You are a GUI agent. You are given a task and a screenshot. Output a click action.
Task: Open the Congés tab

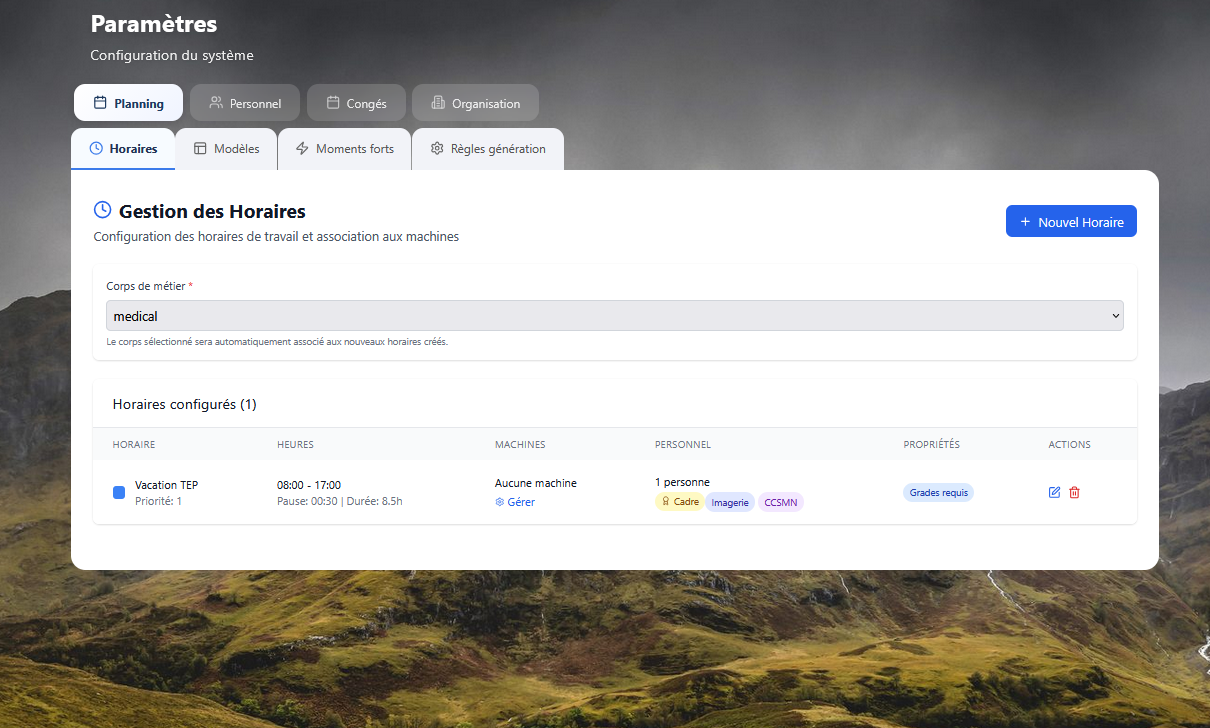[356, 103]
